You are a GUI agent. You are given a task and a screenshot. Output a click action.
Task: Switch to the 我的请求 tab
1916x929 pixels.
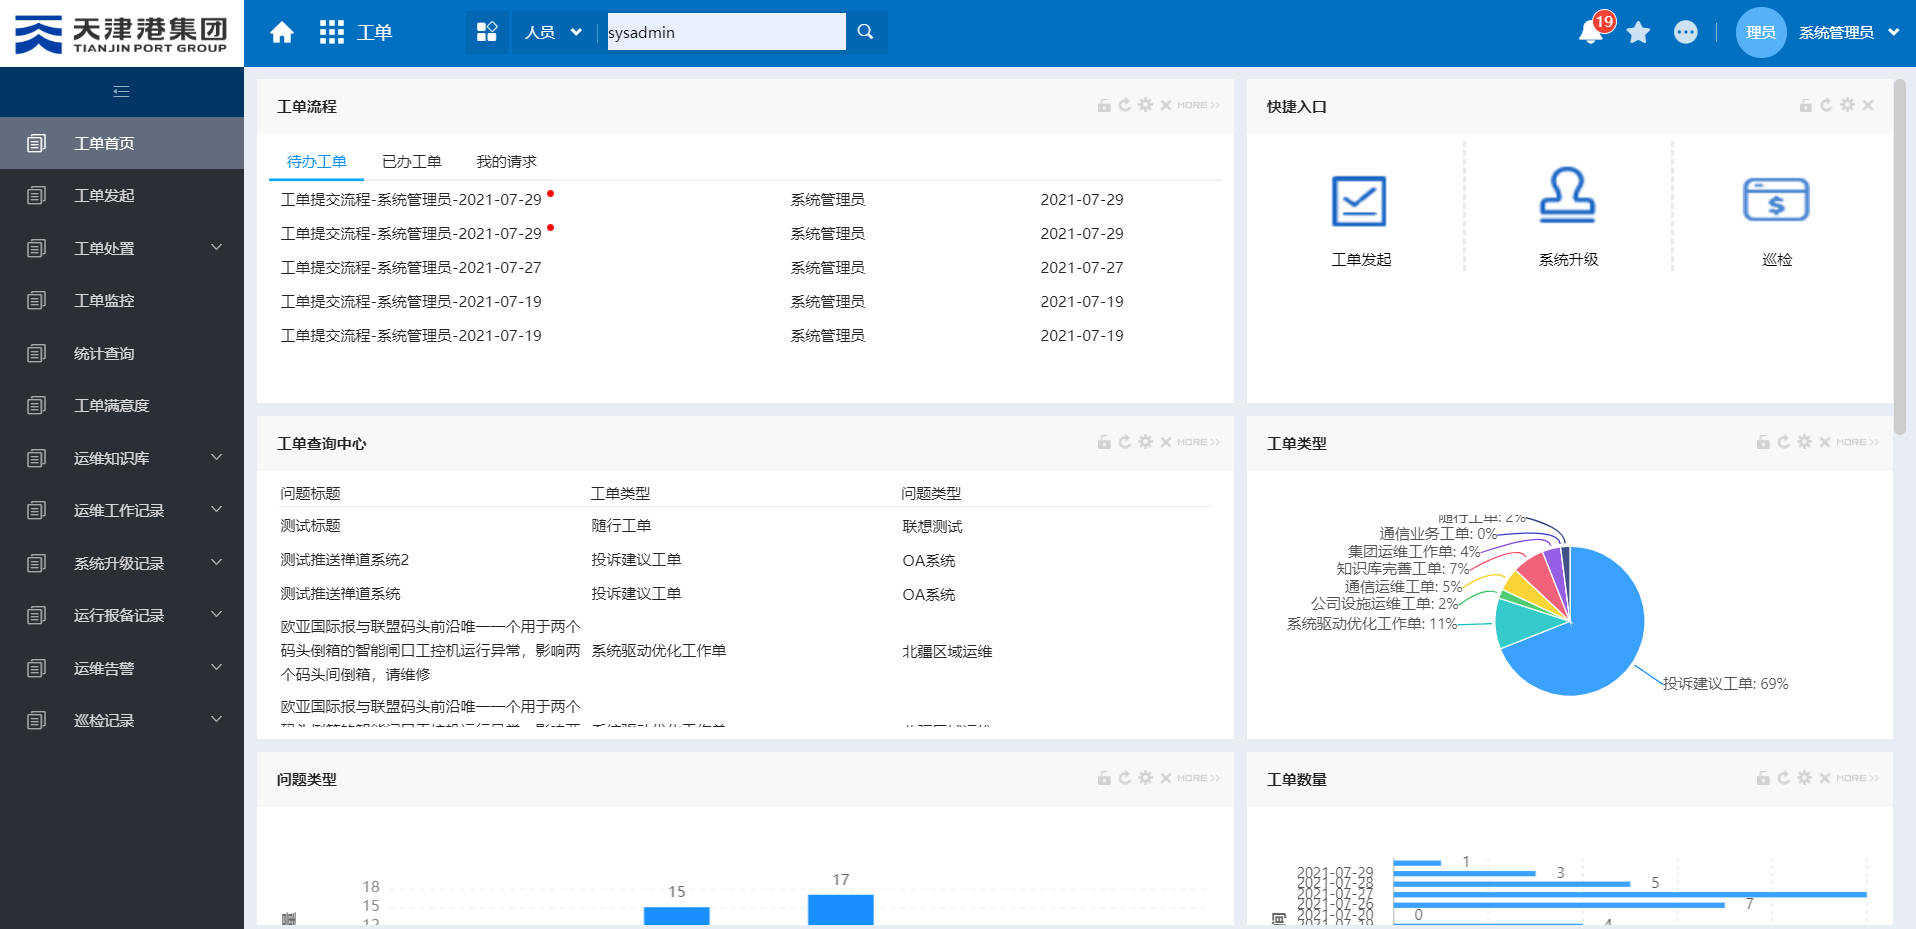[506, 162]
